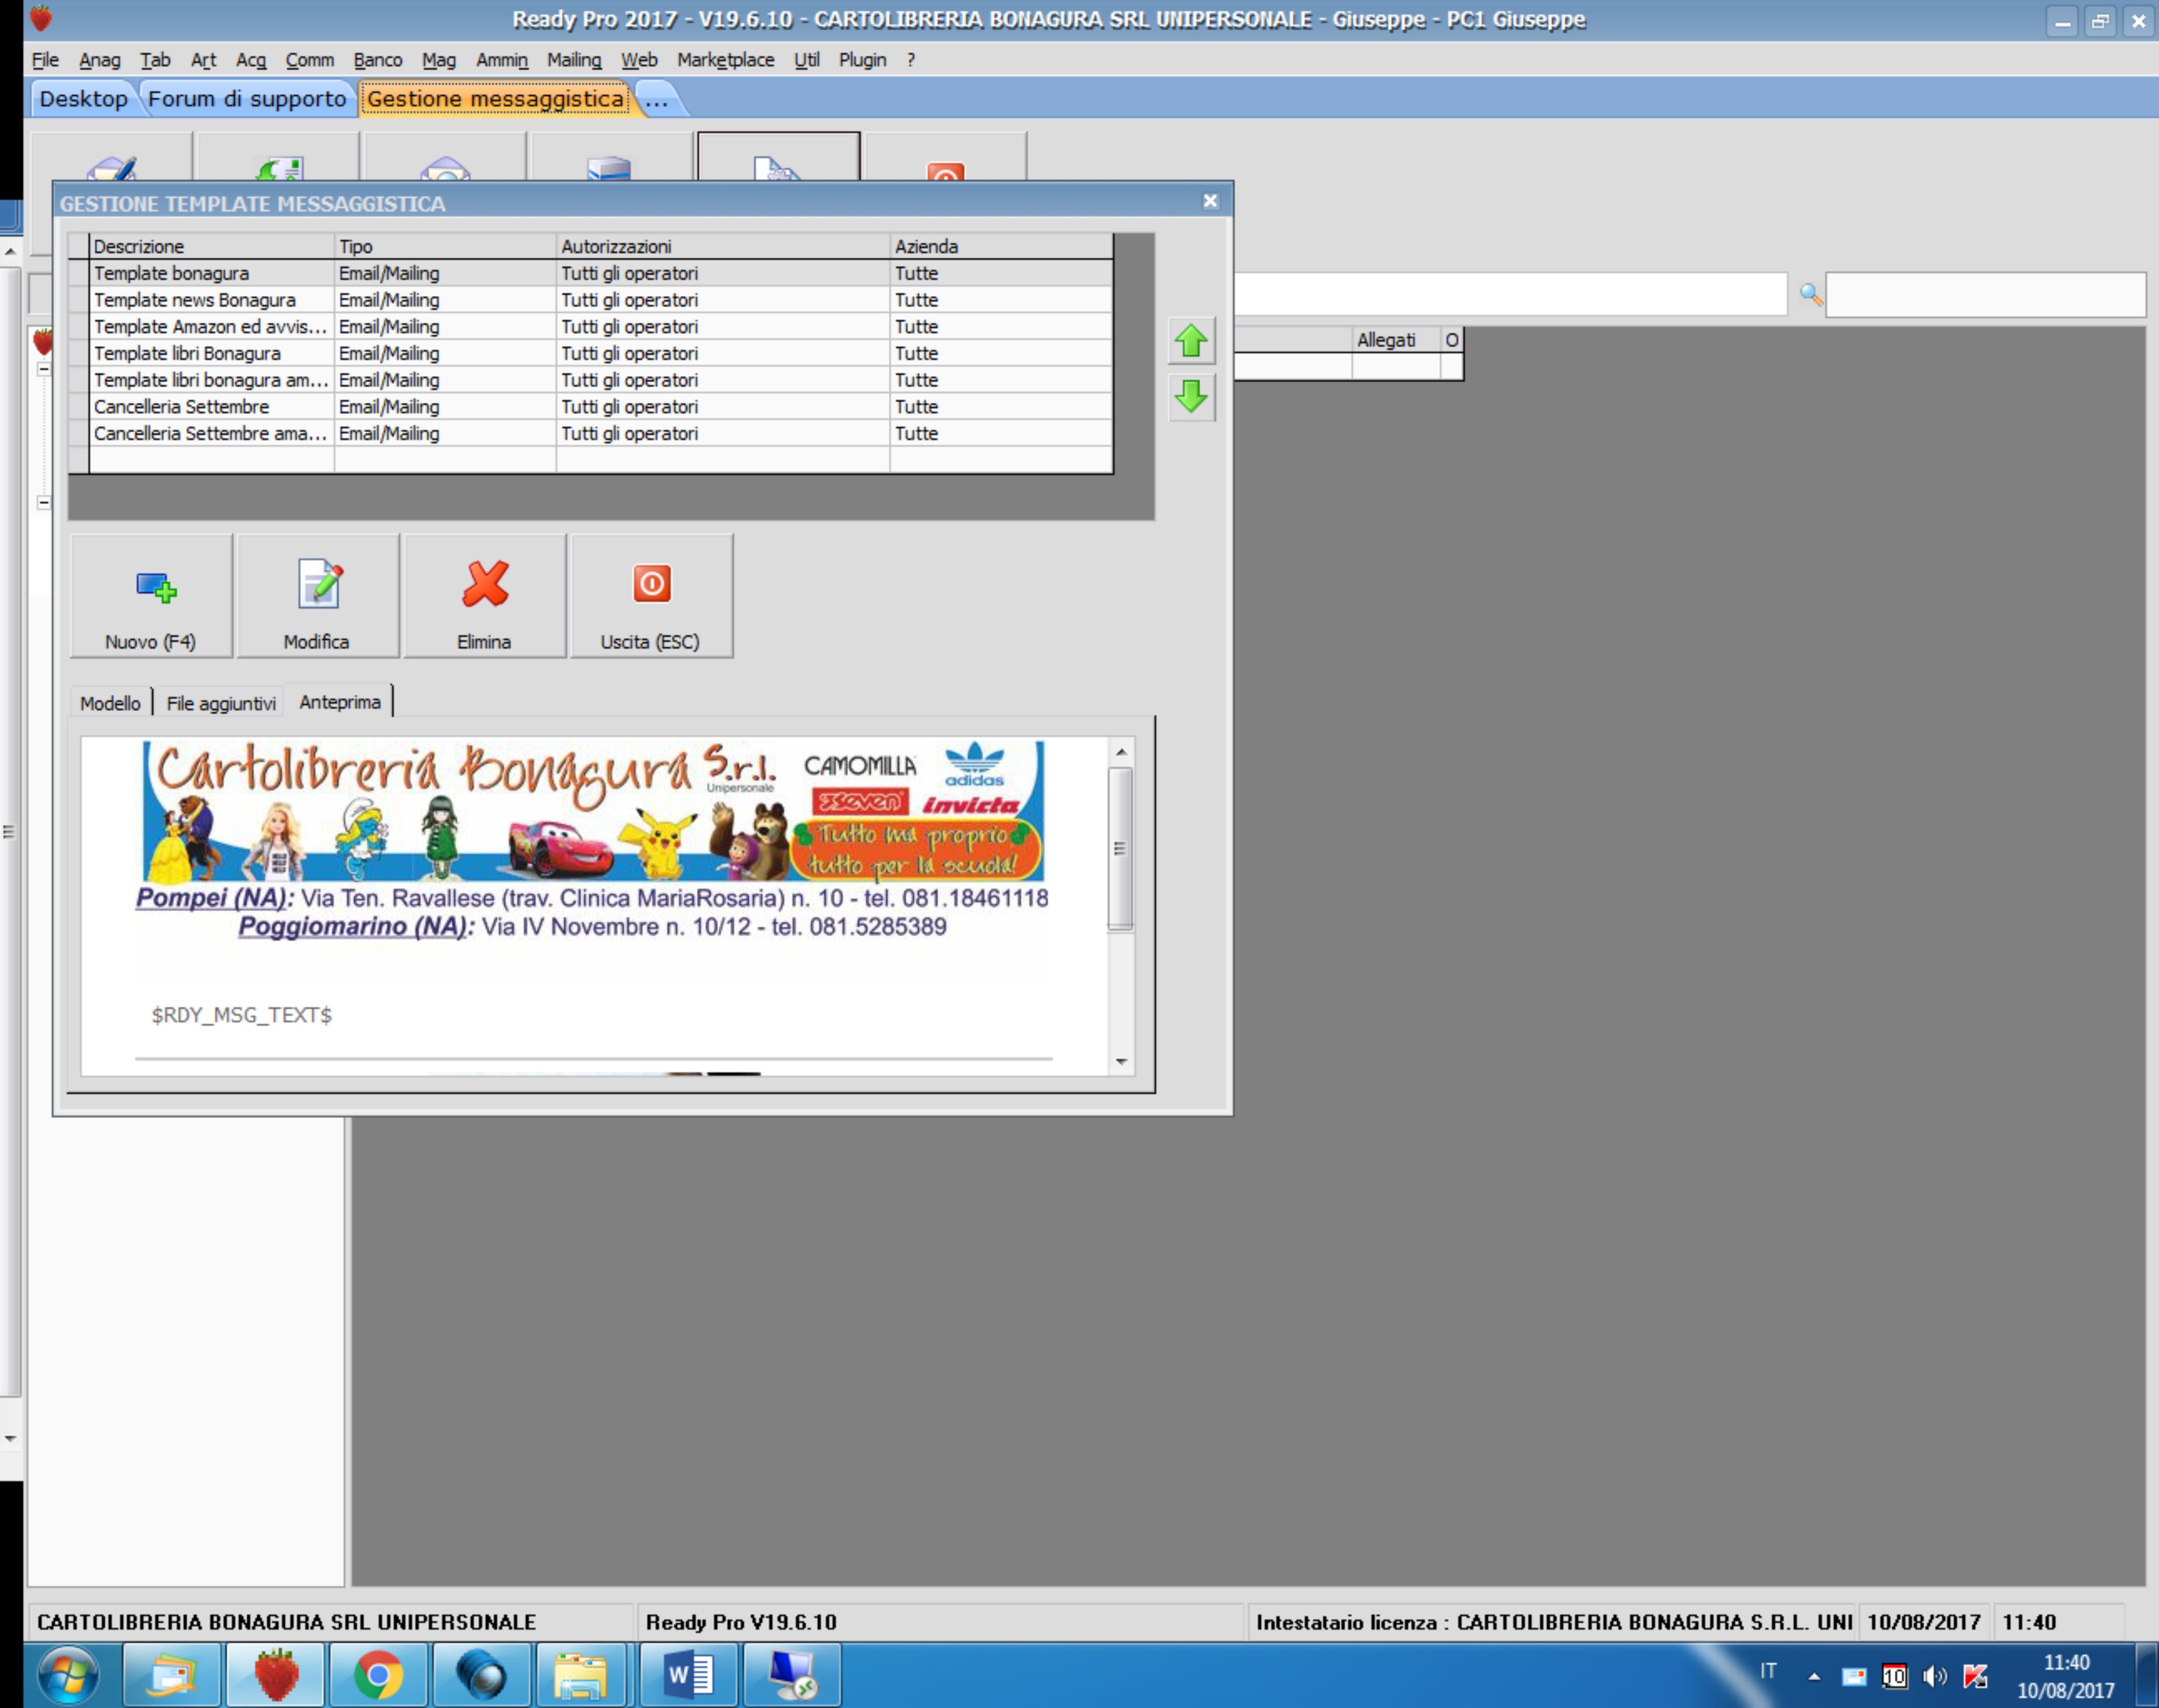Image resolution: width=2159 pixels, height=1708 pixels.
Task: Collapse the upper tree node in the sidebar
Action: (x=44, y=369)
